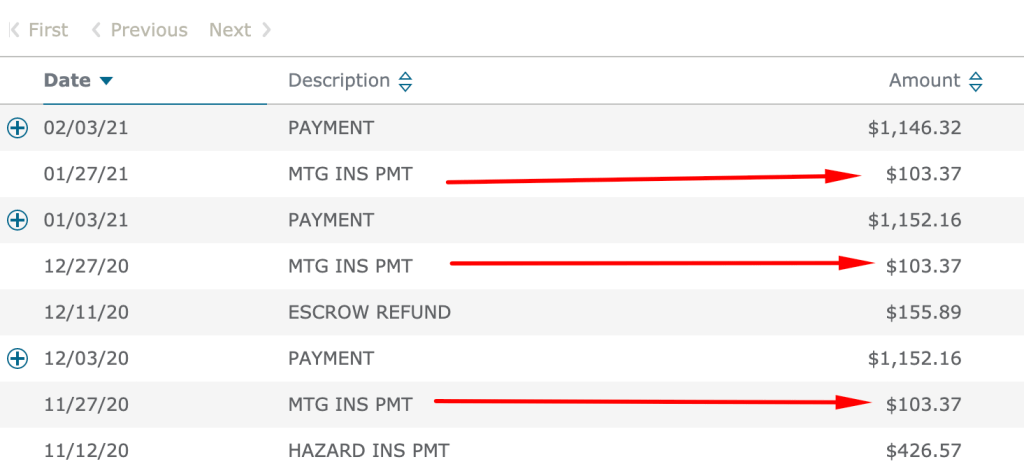Toggle Date column sort arrow
The image size is (1024, 471).
(x=106, y=81)
